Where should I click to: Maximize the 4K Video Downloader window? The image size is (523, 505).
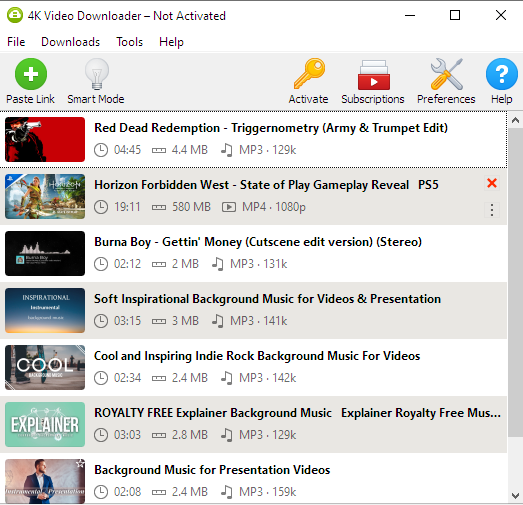point(455,15)
